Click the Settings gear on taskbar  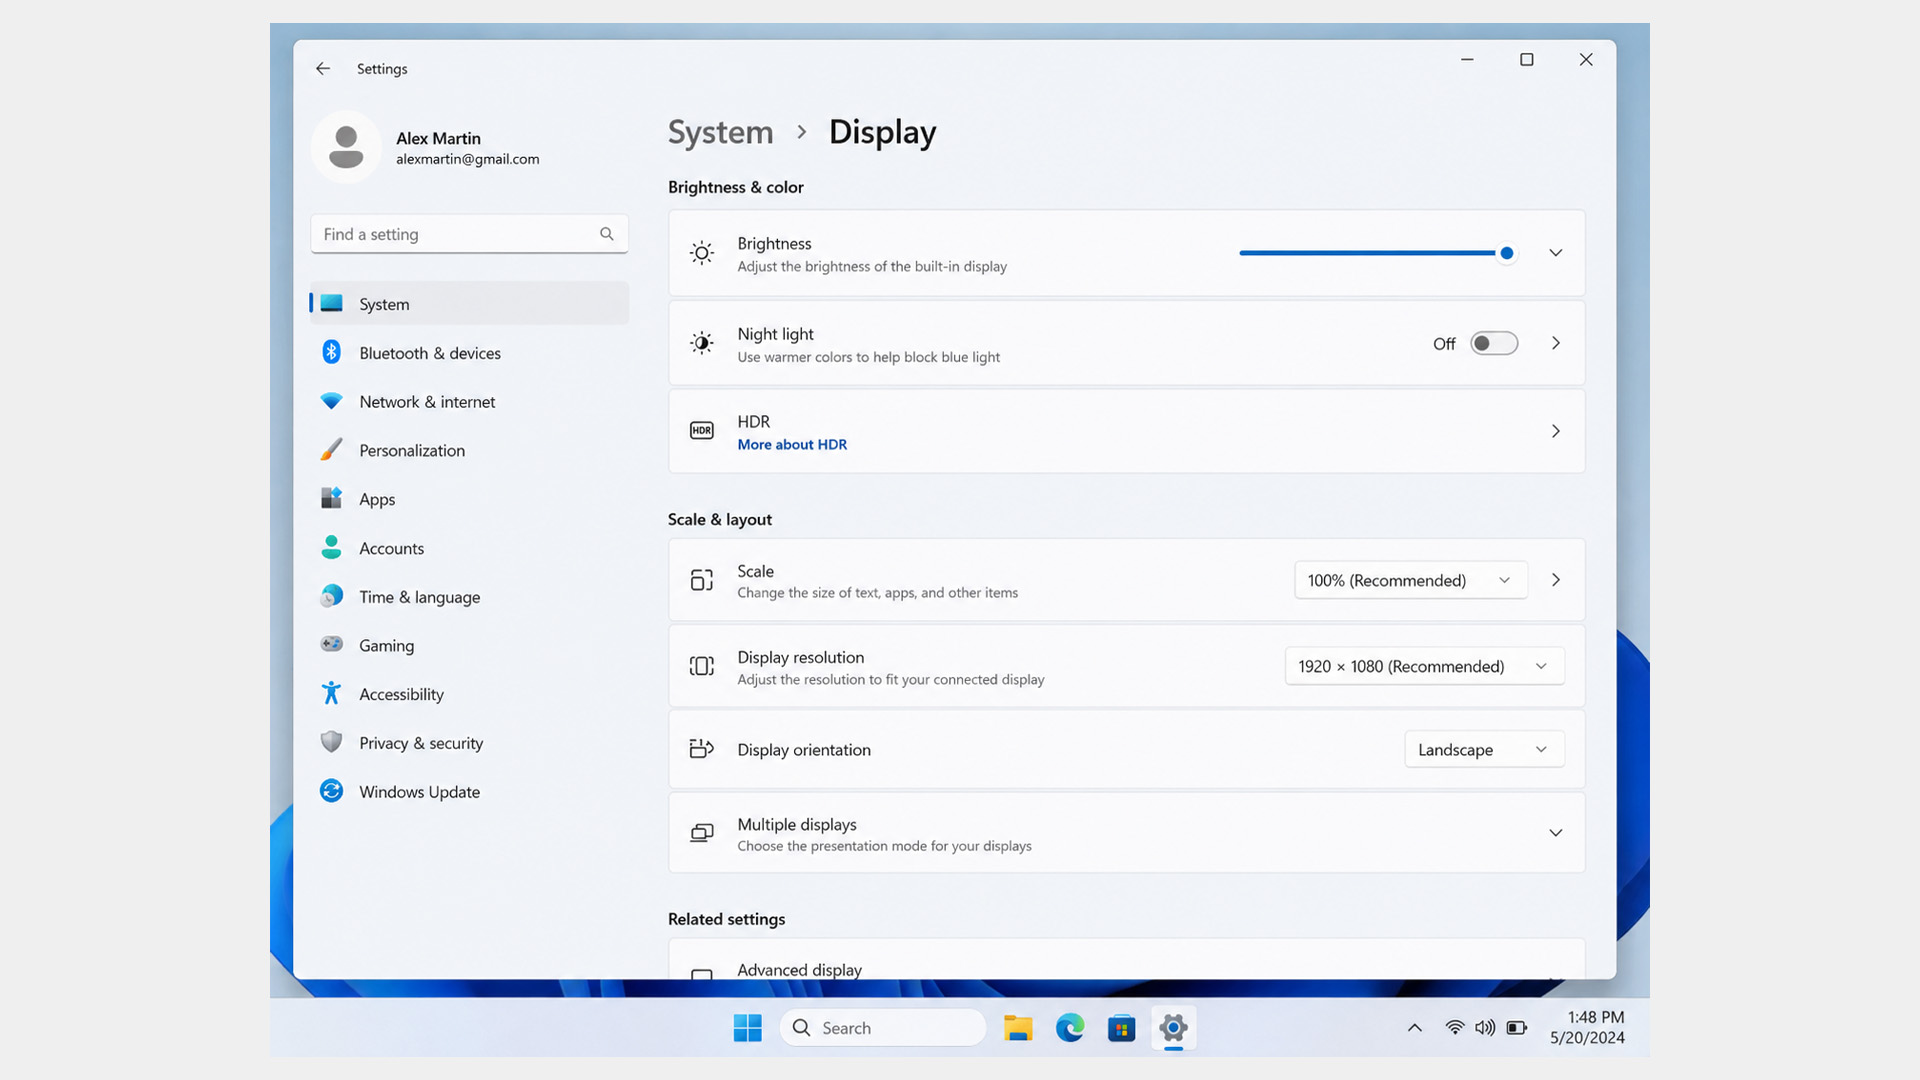1173,1028
